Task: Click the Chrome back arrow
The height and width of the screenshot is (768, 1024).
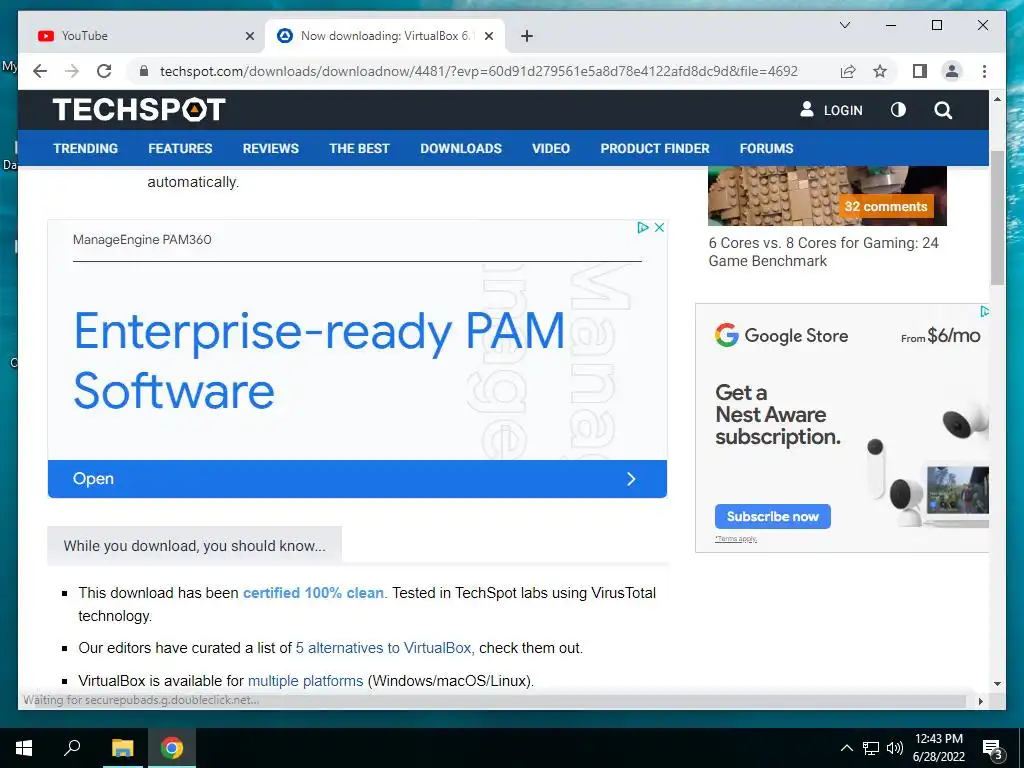Action: tap(40, 71)
